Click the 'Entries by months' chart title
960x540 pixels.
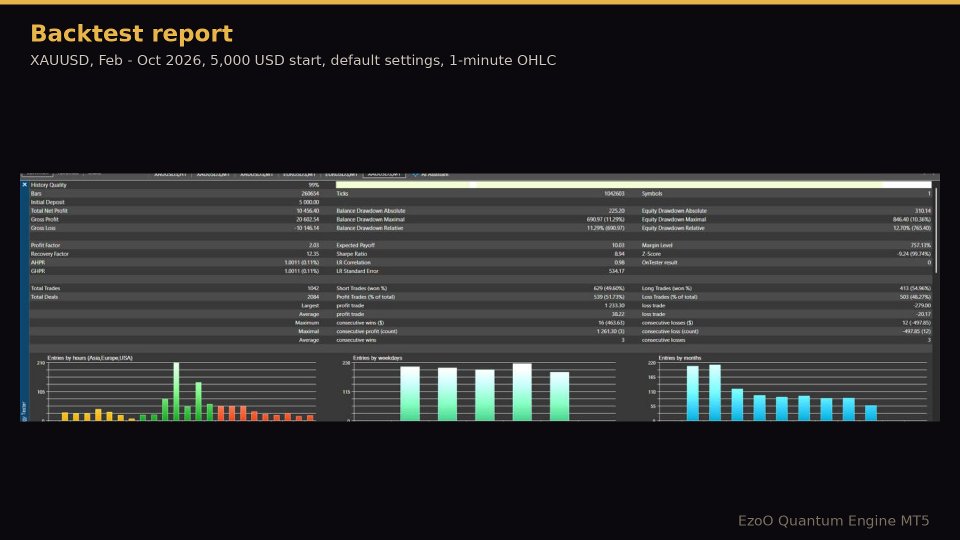tap(680, 358)
